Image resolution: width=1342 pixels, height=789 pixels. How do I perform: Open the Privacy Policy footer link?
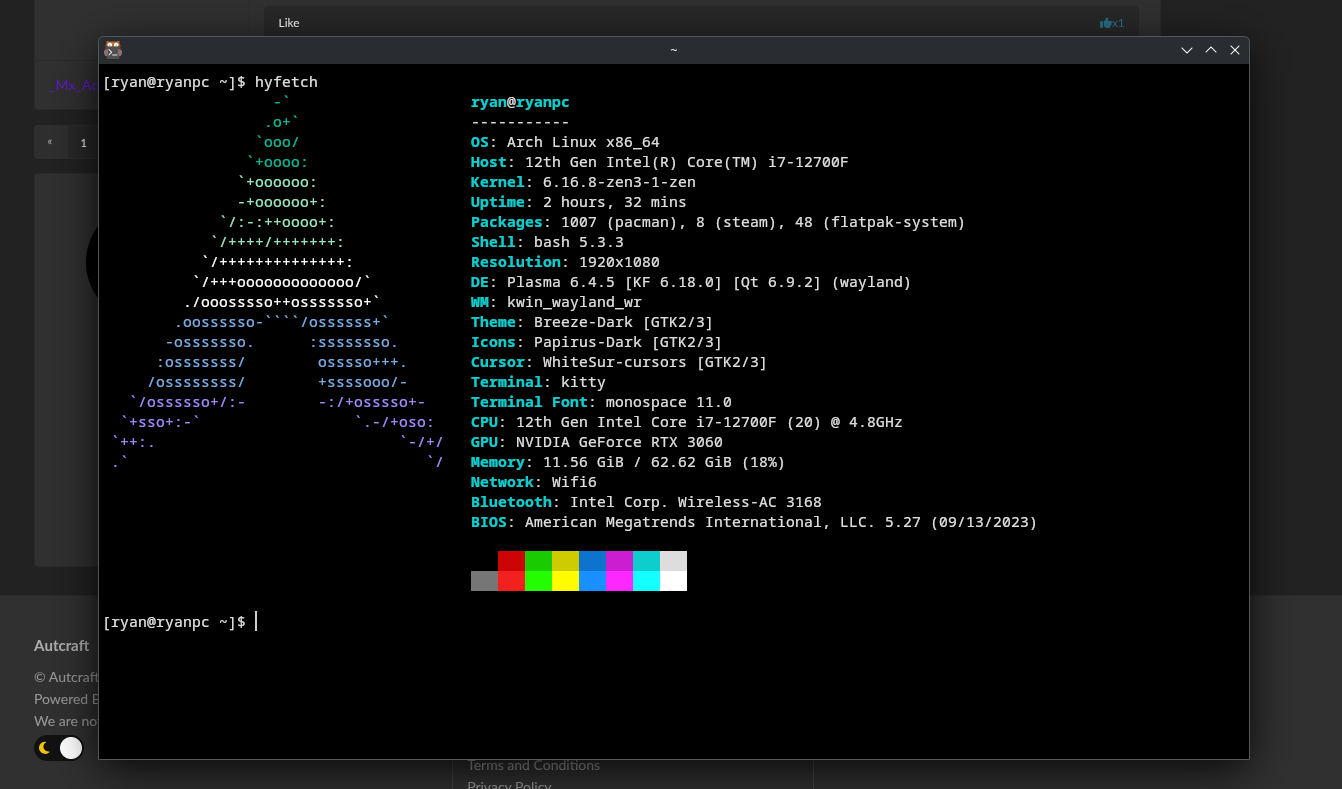click(509, 784)
